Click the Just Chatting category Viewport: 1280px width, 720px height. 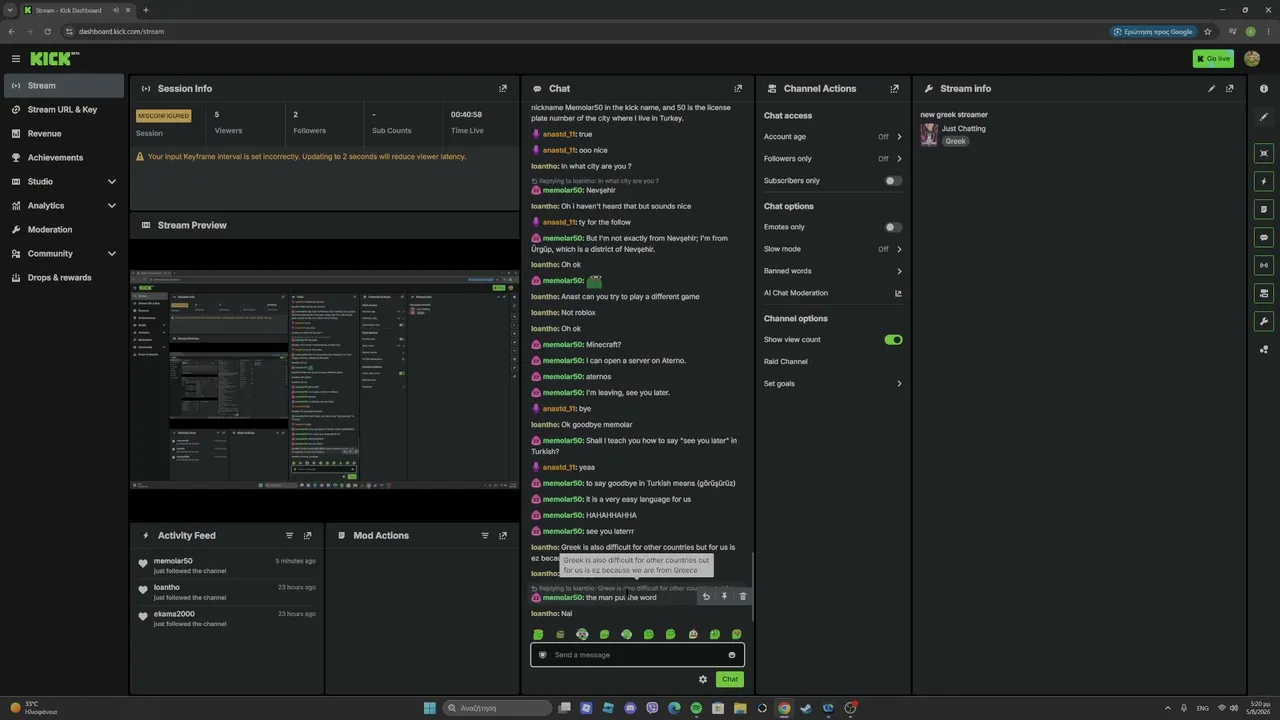coord(963,129)
